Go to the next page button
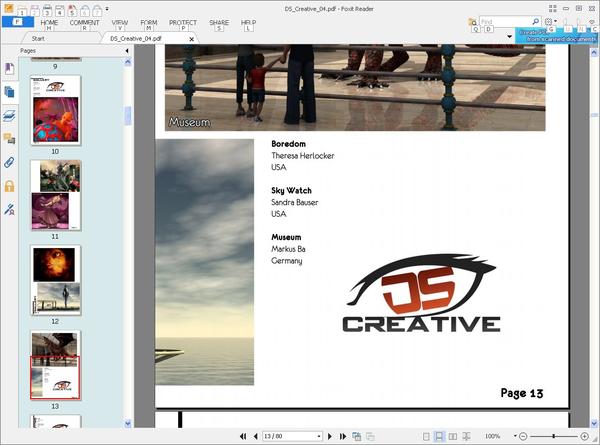 [329, 436]
